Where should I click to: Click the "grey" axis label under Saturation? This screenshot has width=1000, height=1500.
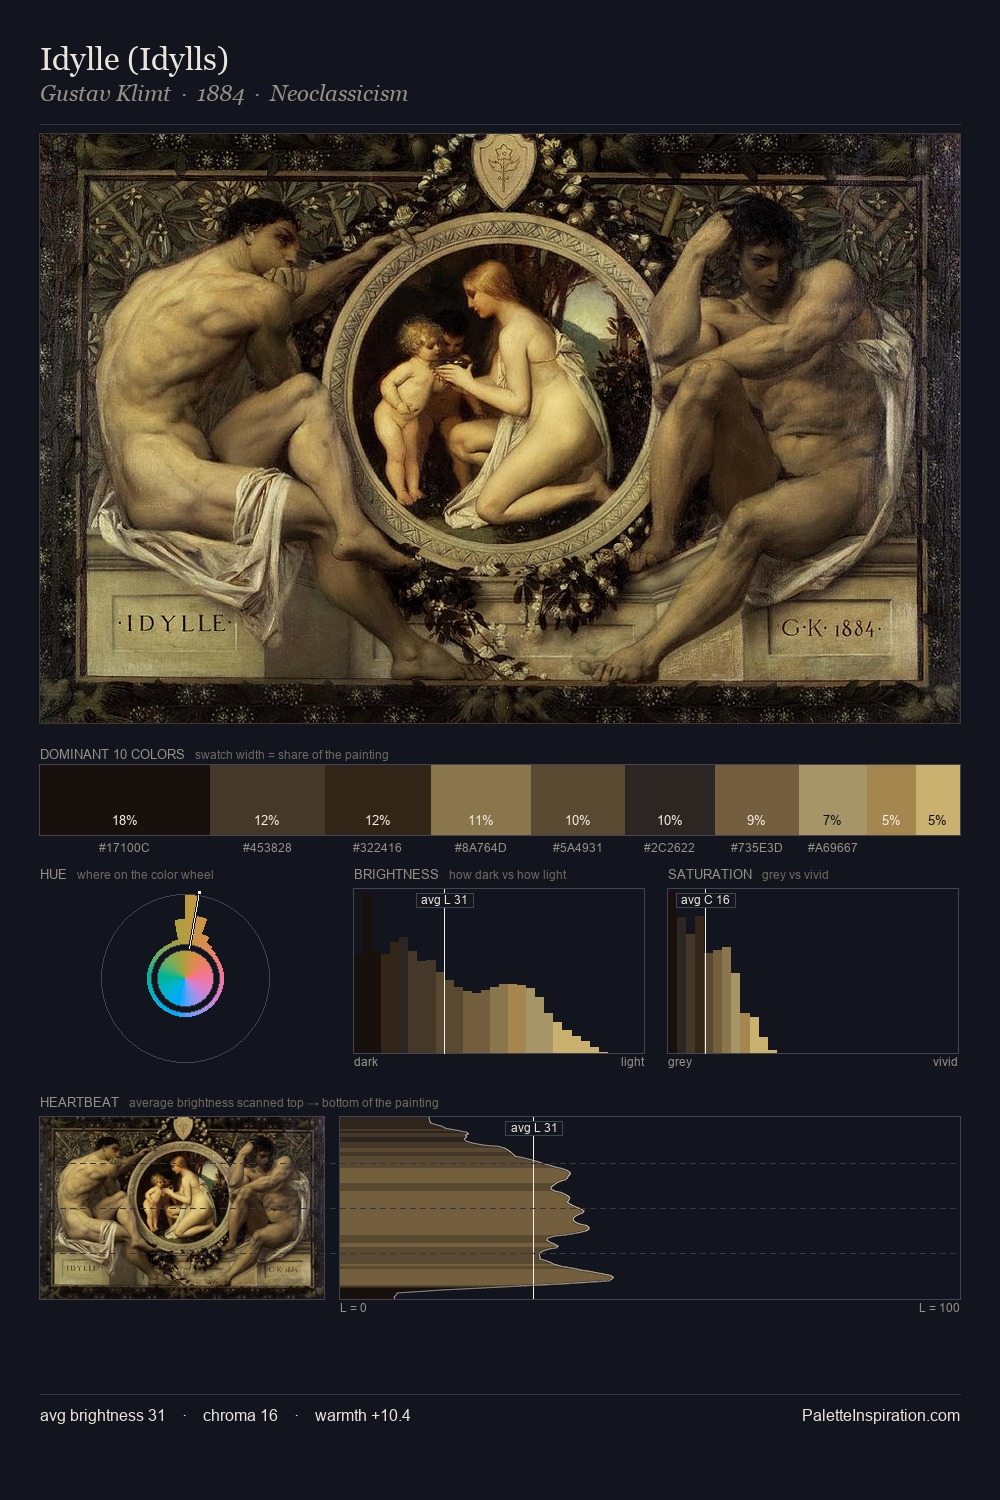tap(680, 1062)
